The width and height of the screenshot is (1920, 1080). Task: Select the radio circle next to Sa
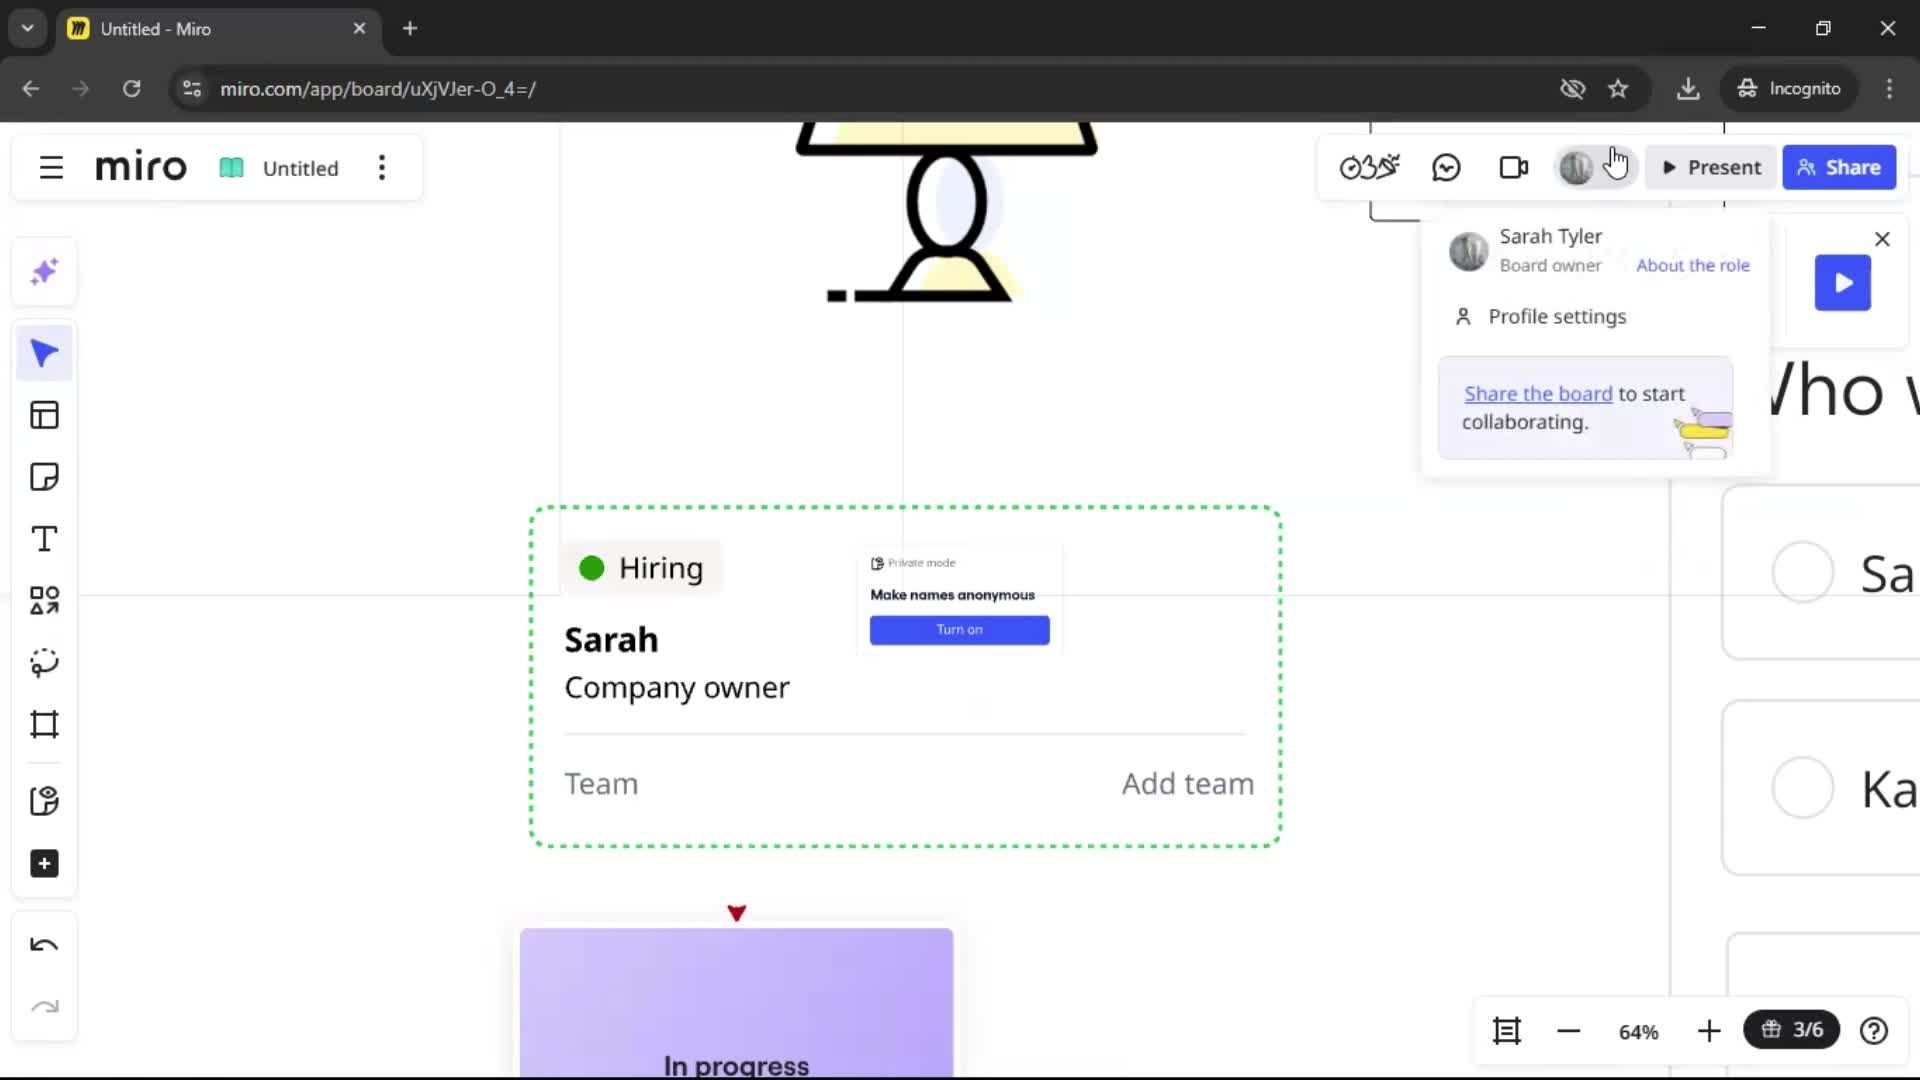[1802, 572]
